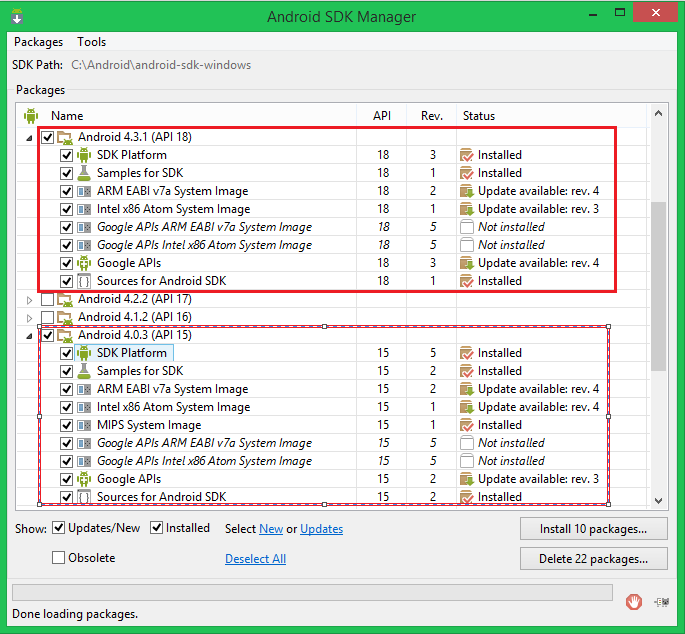Click the Deselect All link
The width and height of the screenshot is (685, 634).
click(256, 559)
